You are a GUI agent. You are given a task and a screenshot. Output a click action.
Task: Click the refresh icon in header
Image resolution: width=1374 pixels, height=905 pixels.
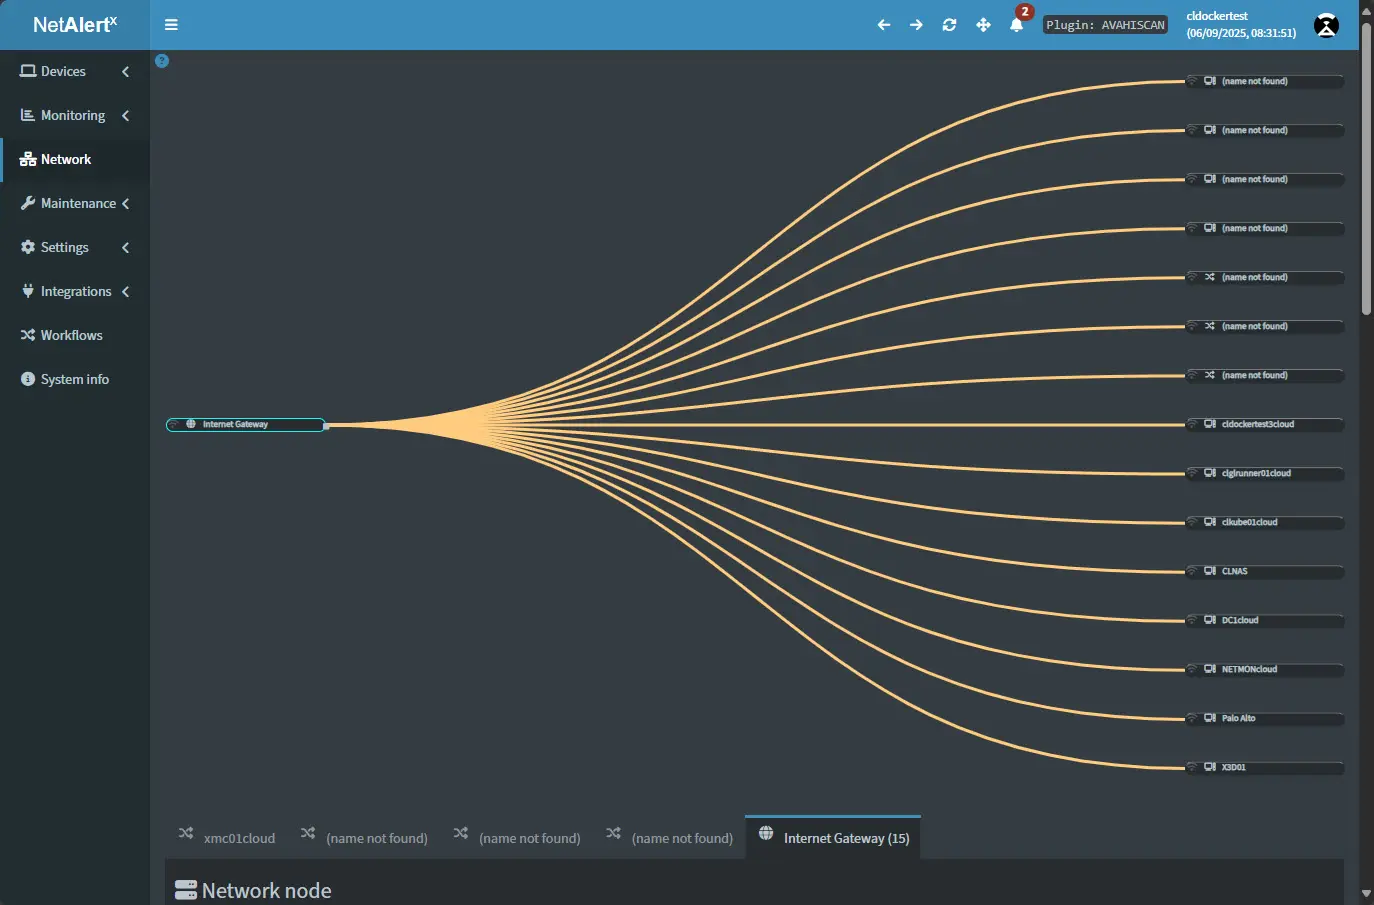point(949,25)
